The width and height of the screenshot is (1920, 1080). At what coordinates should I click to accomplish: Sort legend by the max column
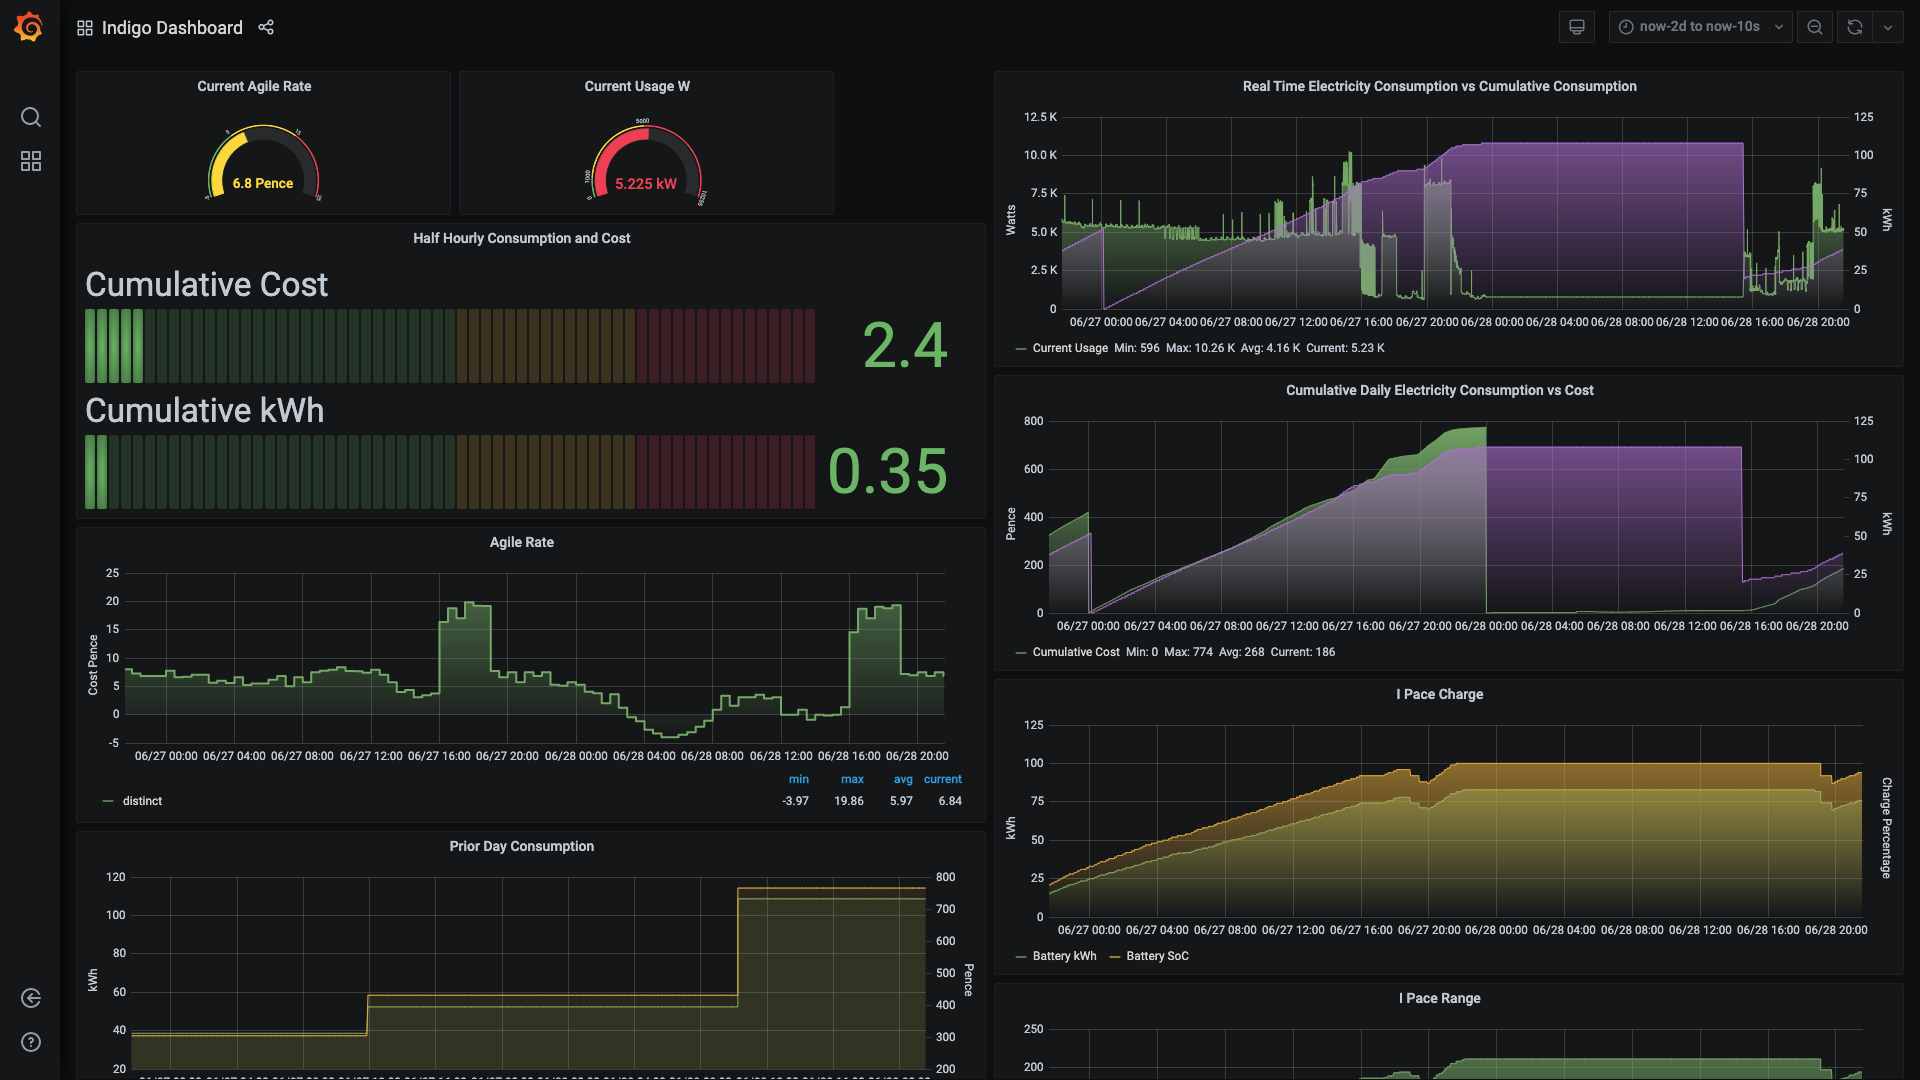click(x=852, y=779)
